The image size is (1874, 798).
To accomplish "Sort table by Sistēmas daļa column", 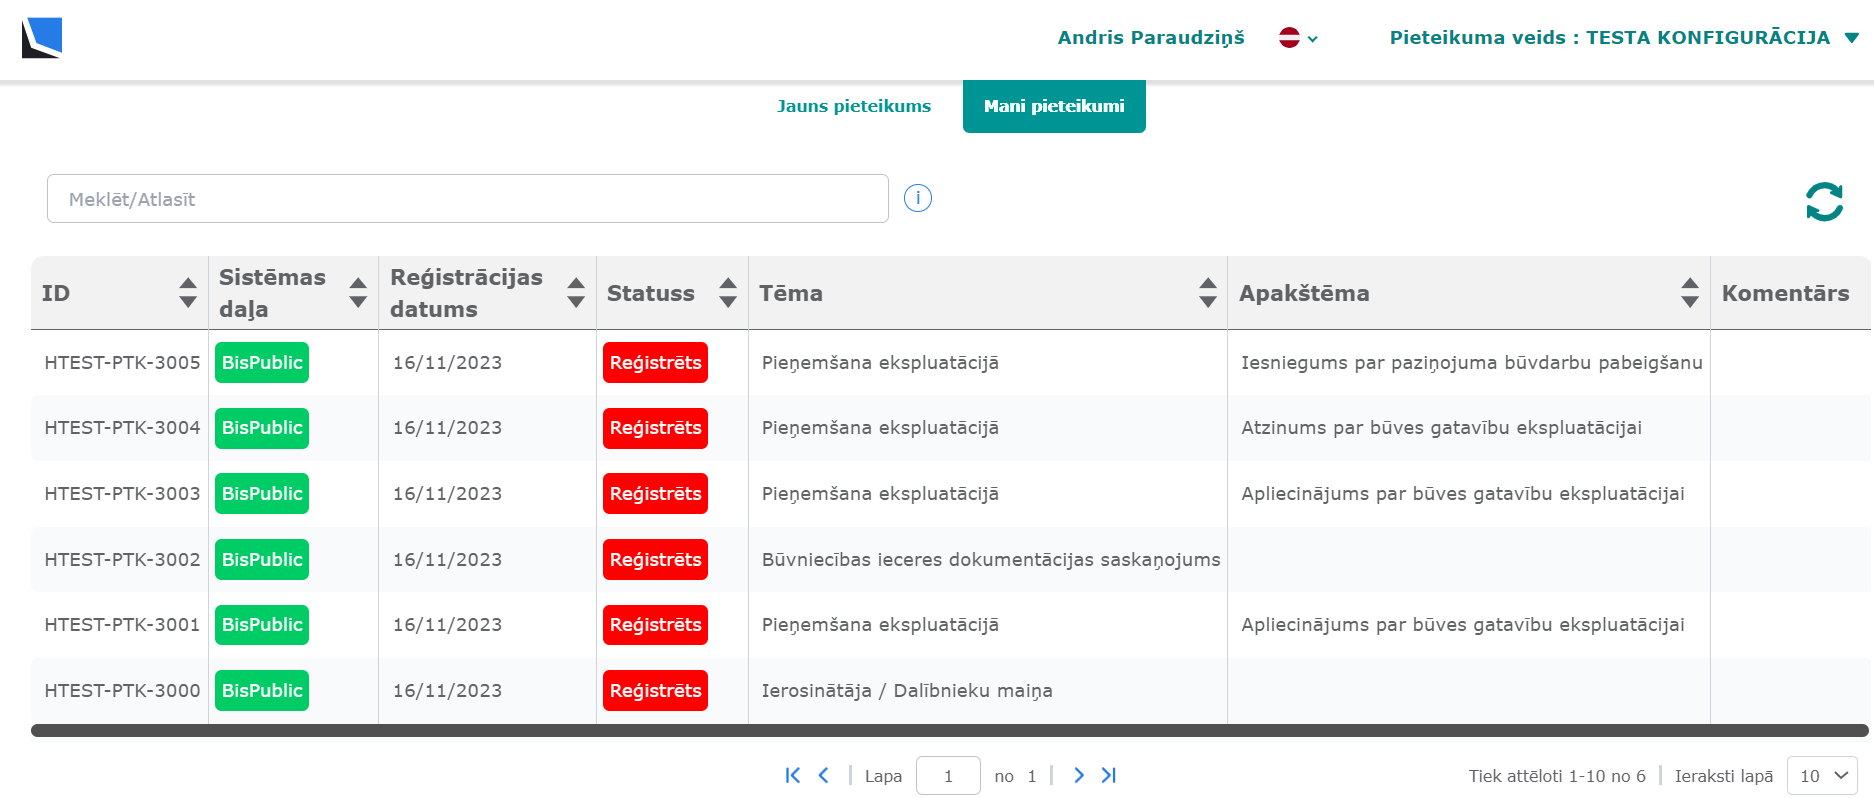I will click(x=358, y=293).
